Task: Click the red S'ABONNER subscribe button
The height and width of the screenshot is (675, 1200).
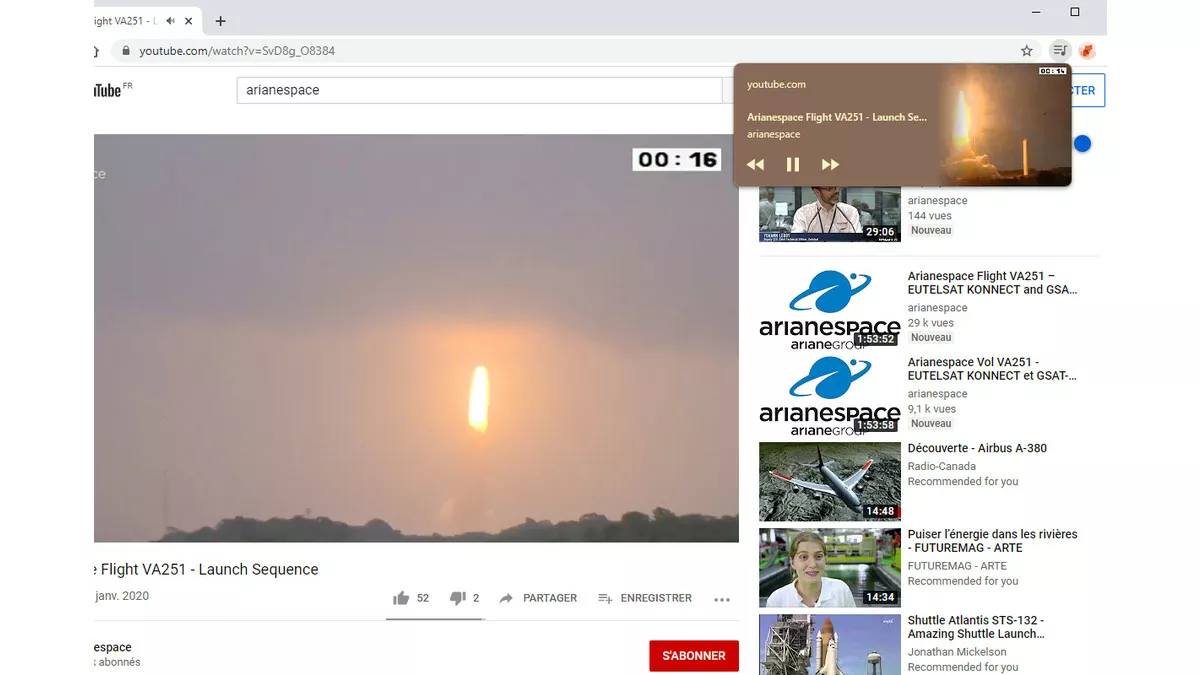Action: (694, 656)
